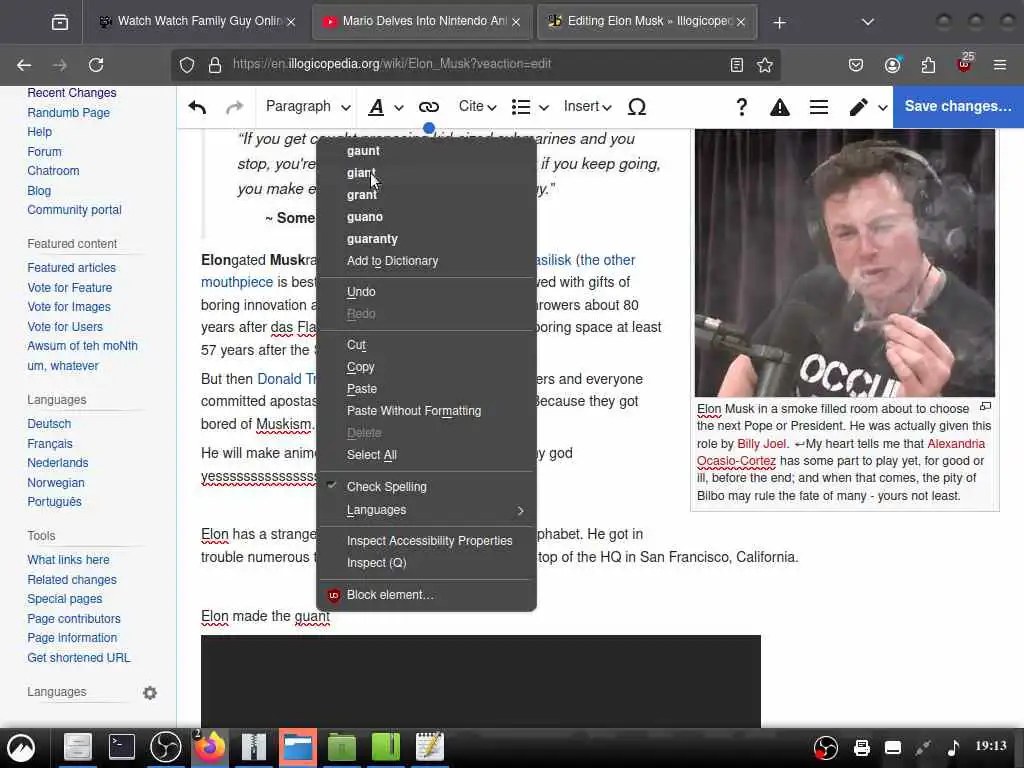
Task: Open text style formatting menu
Action: coord(385,107)
